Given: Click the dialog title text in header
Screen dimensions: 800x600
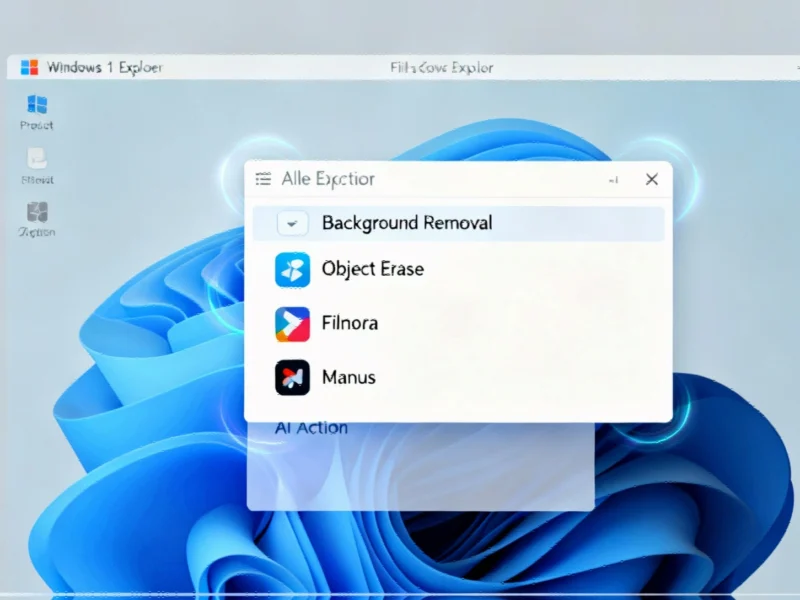Looking at the screenshot, I should pos(328,179).
